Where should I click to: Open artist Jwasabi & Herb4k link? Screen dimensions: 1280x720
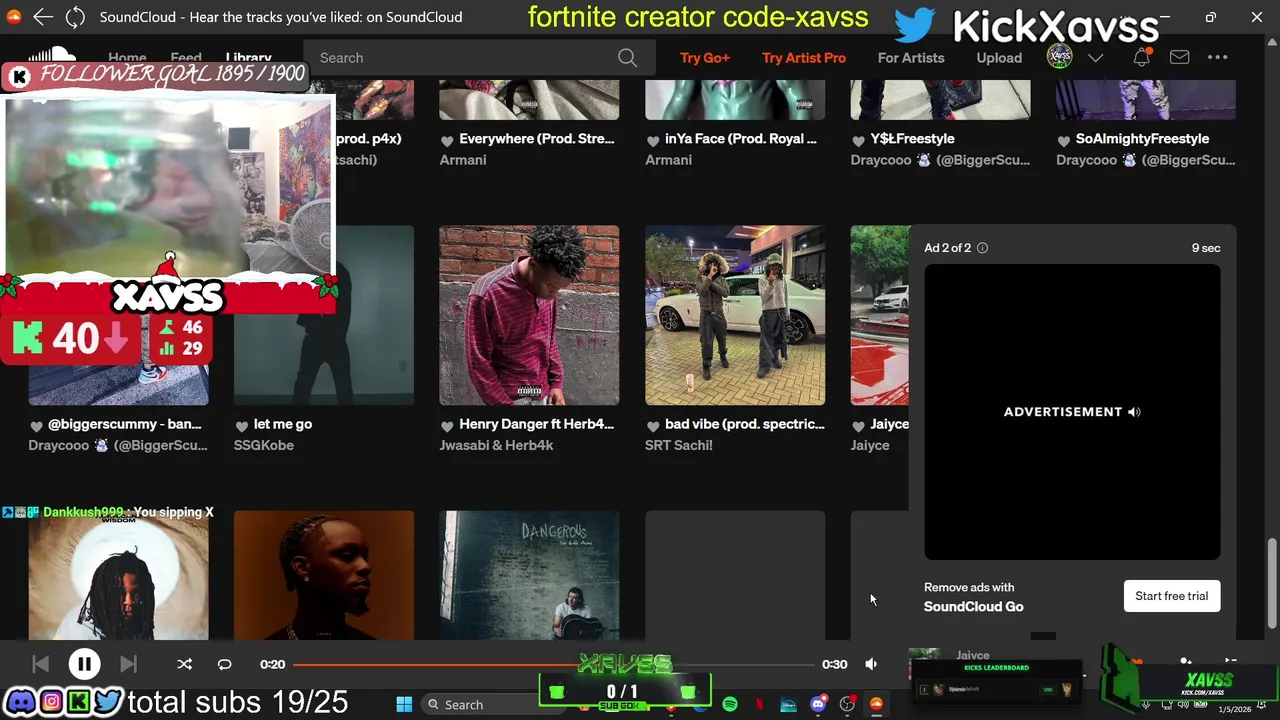pos(496,445)
